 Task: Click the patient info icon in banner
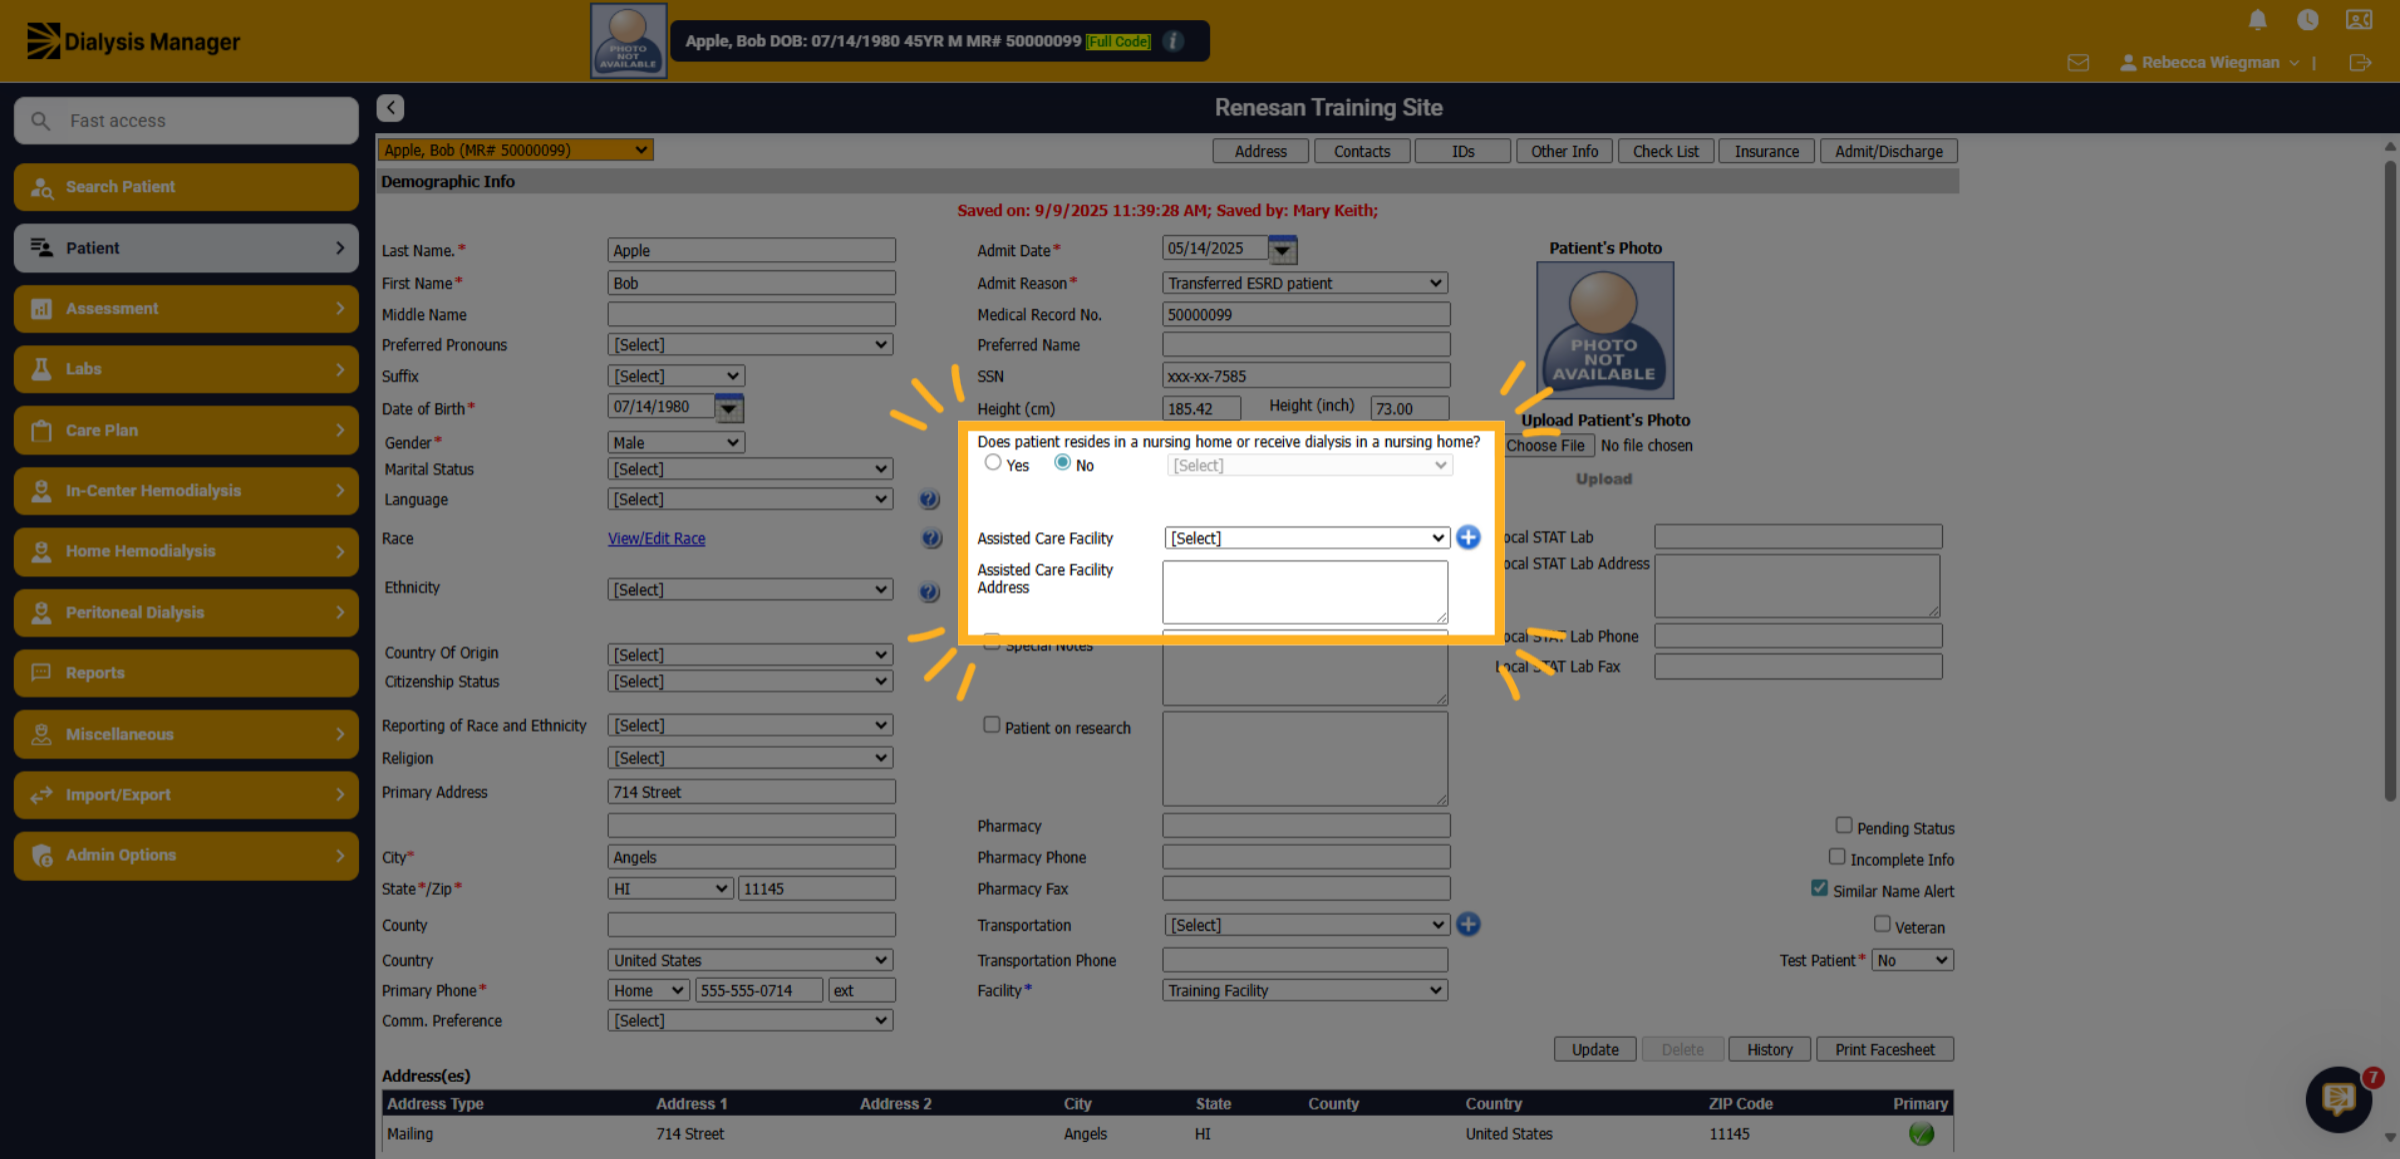click(x=1174, y=41)
